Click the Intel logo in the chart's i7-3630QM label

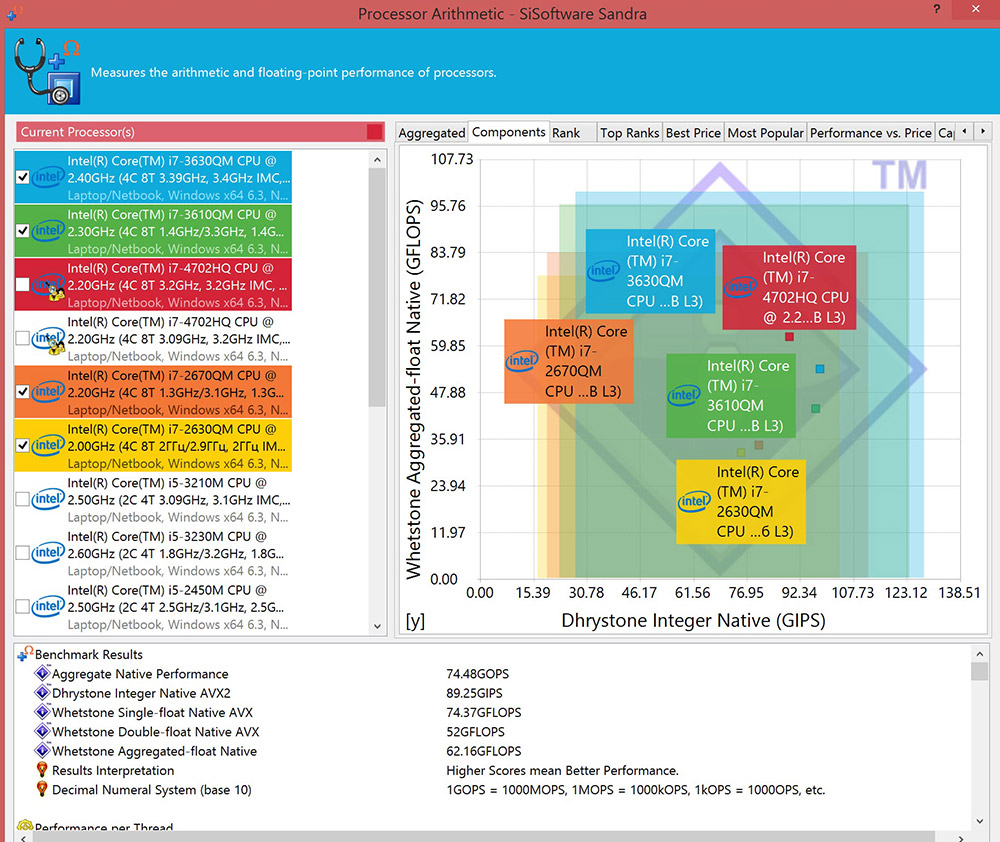click(x=603, y=270)
